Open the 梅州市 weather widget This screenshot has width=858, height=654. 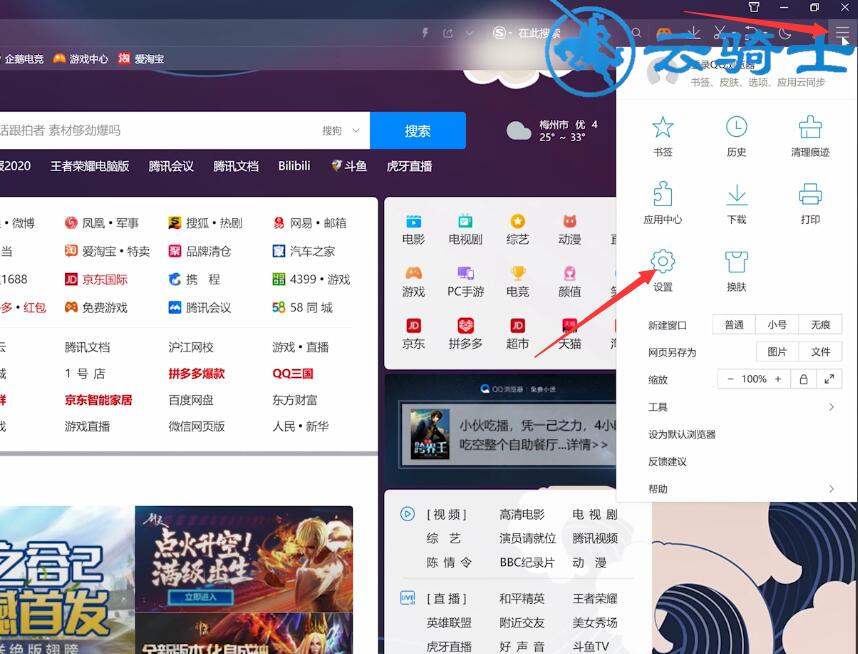click(x=552, y=130)
